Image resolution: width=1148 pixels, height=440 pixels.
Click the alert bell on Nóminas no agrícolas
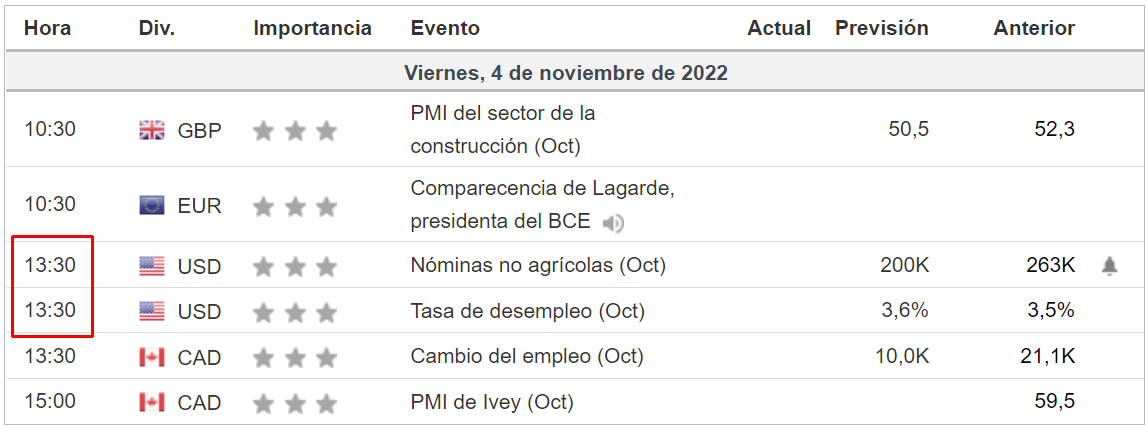coord(1109,266)
